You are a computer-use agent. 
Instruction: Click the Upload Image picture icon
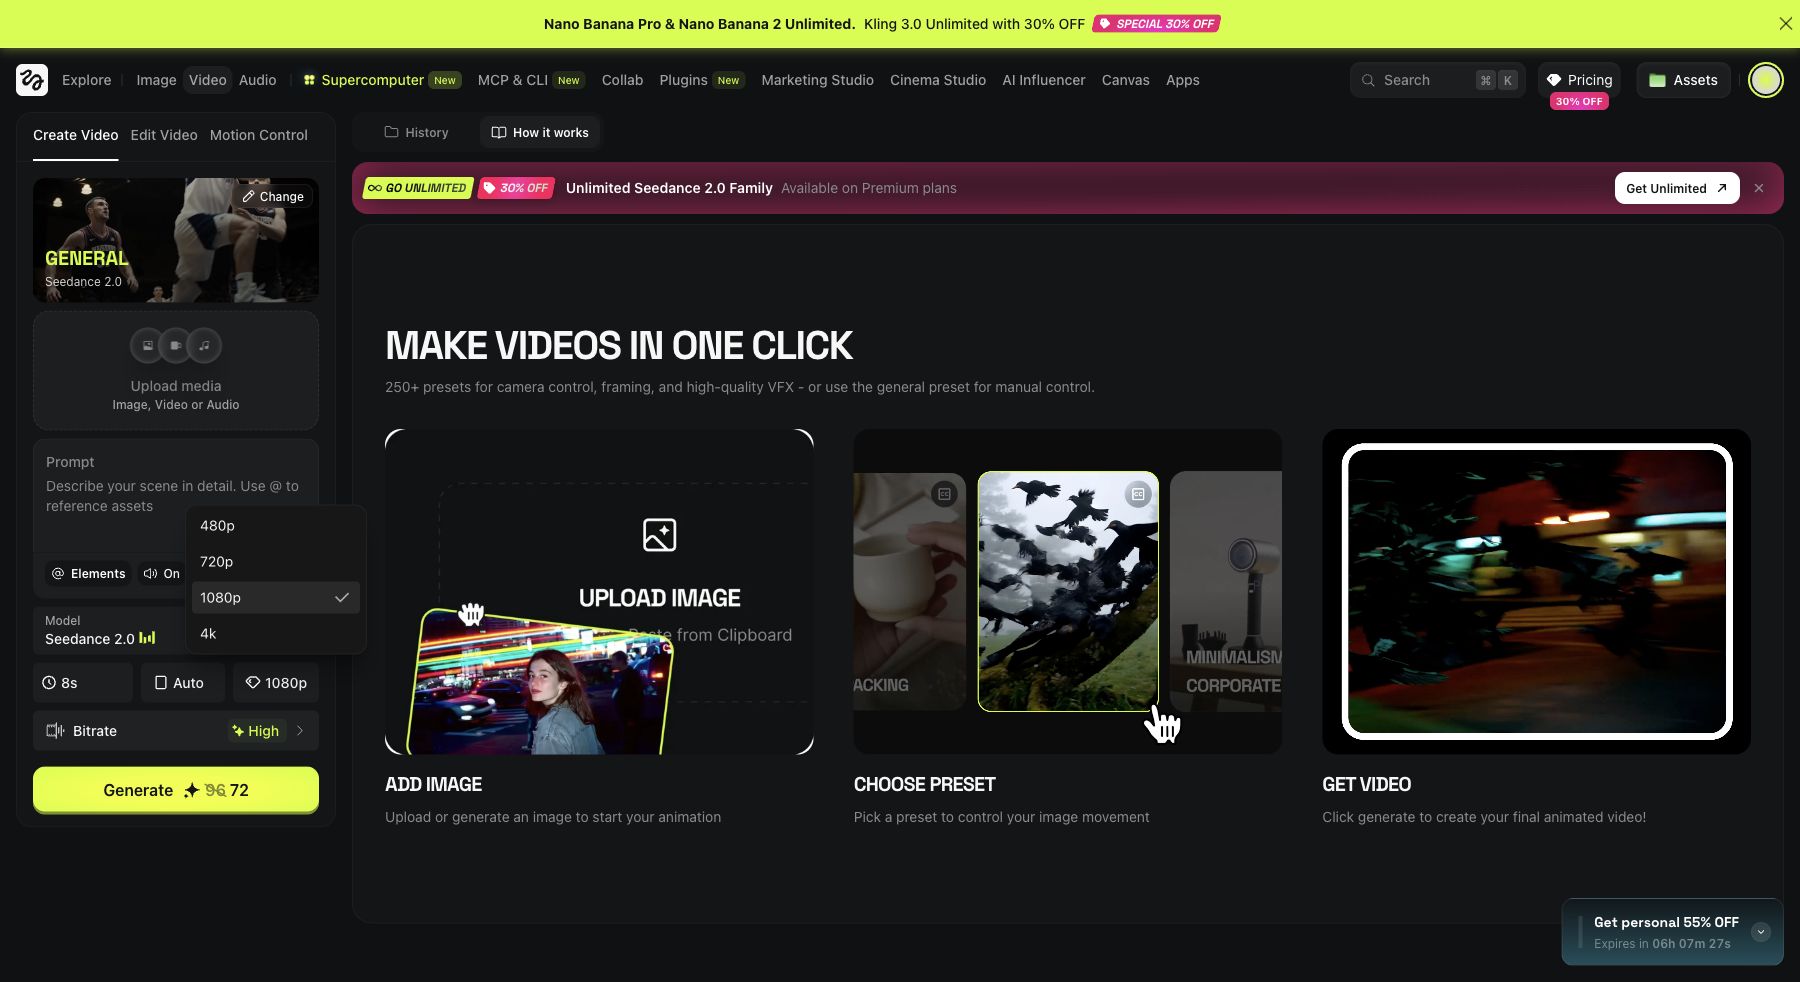[660, 535]
